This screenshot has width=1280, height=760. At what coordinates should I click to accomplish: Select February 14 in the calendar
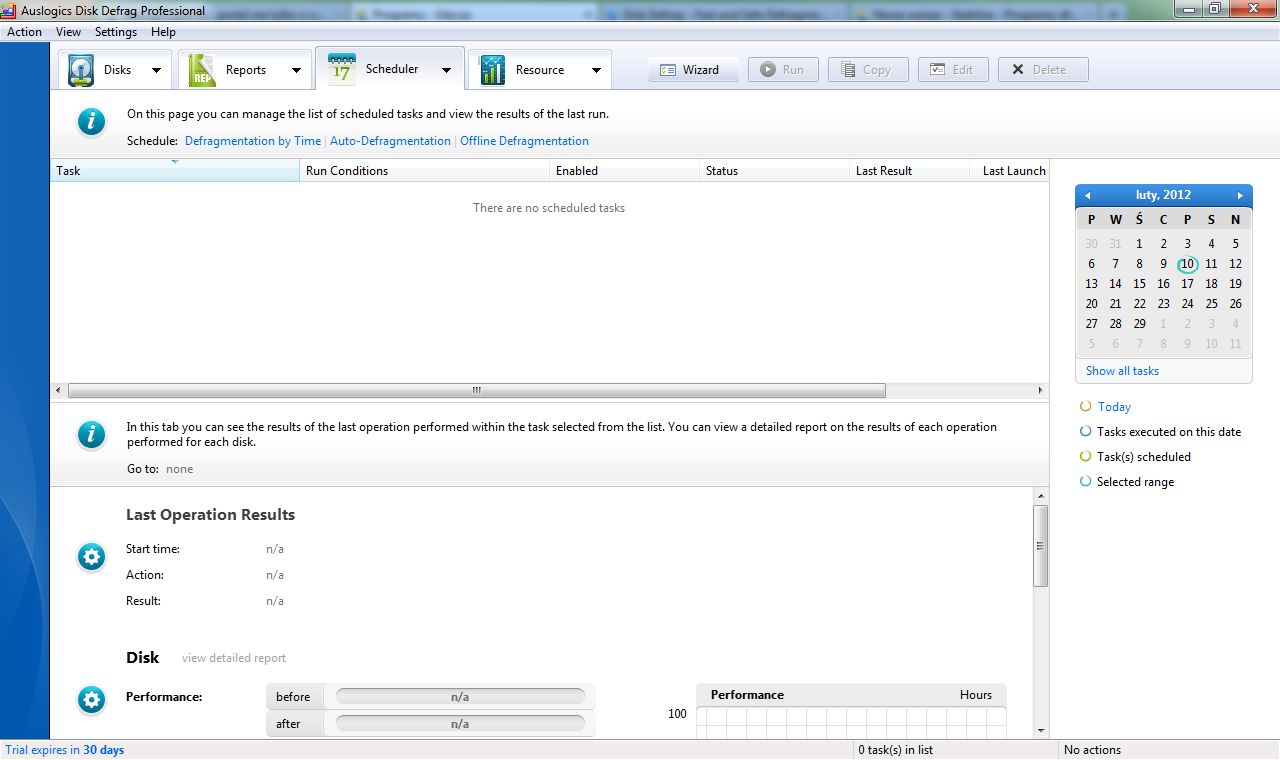(1115, 284)
